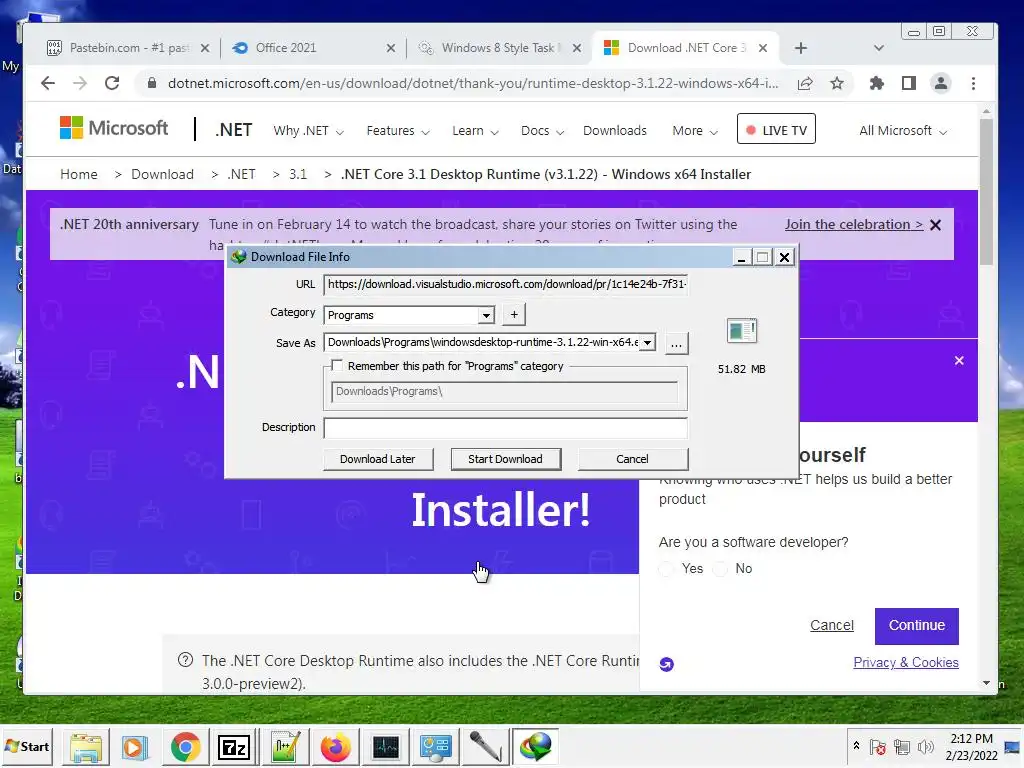Bookmark this page with star icon
The width and height of the screenshot is (1024, 768).
(x=837, y=83)
